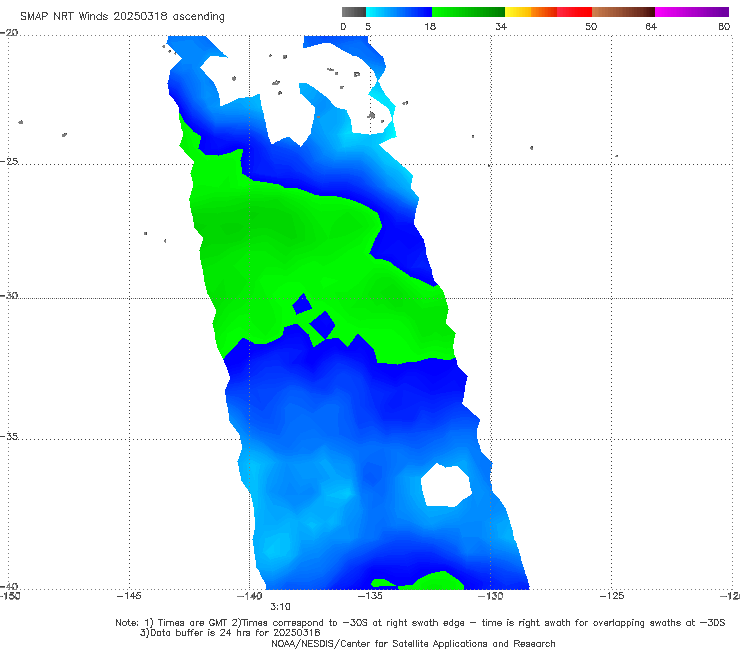Click latitude axis label '-35'
Screen dimensions: 740x650
pos(9,436)
